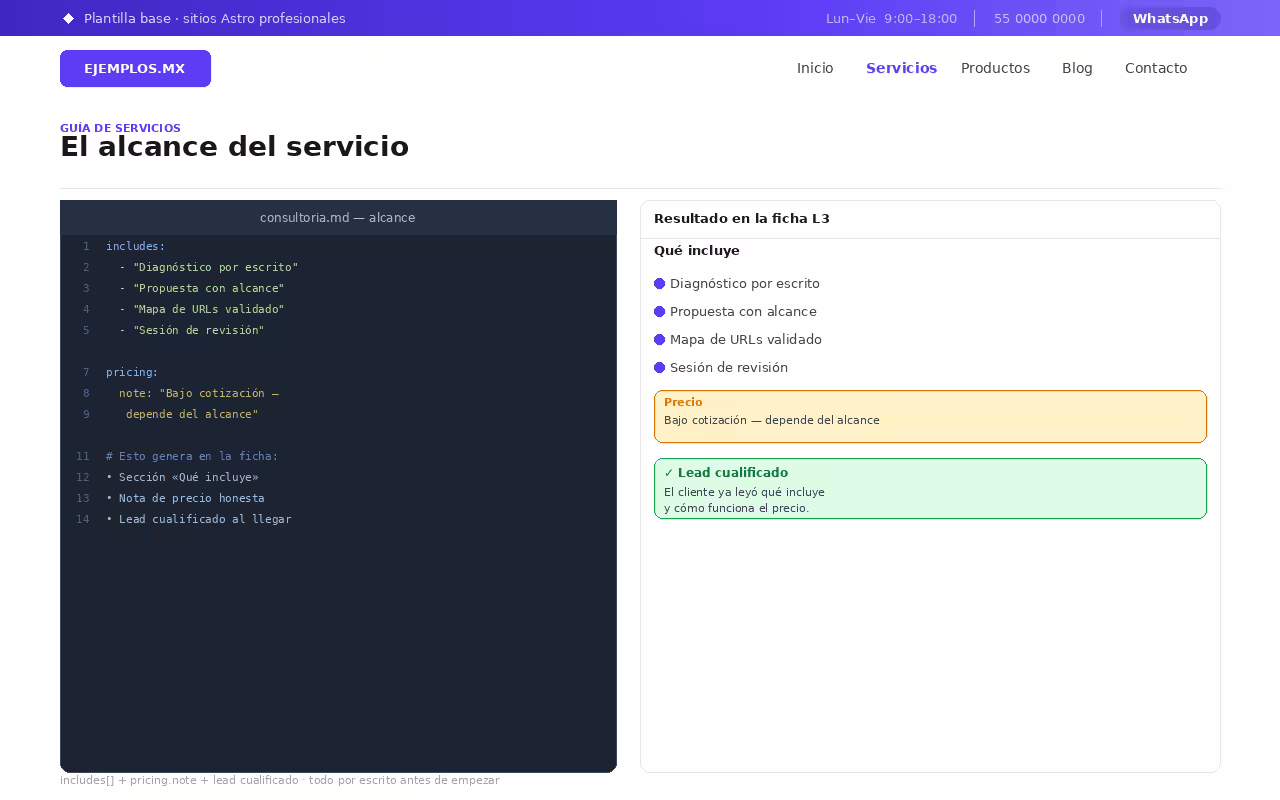Click the diamond icon in top bar

[x=68, y=18]
